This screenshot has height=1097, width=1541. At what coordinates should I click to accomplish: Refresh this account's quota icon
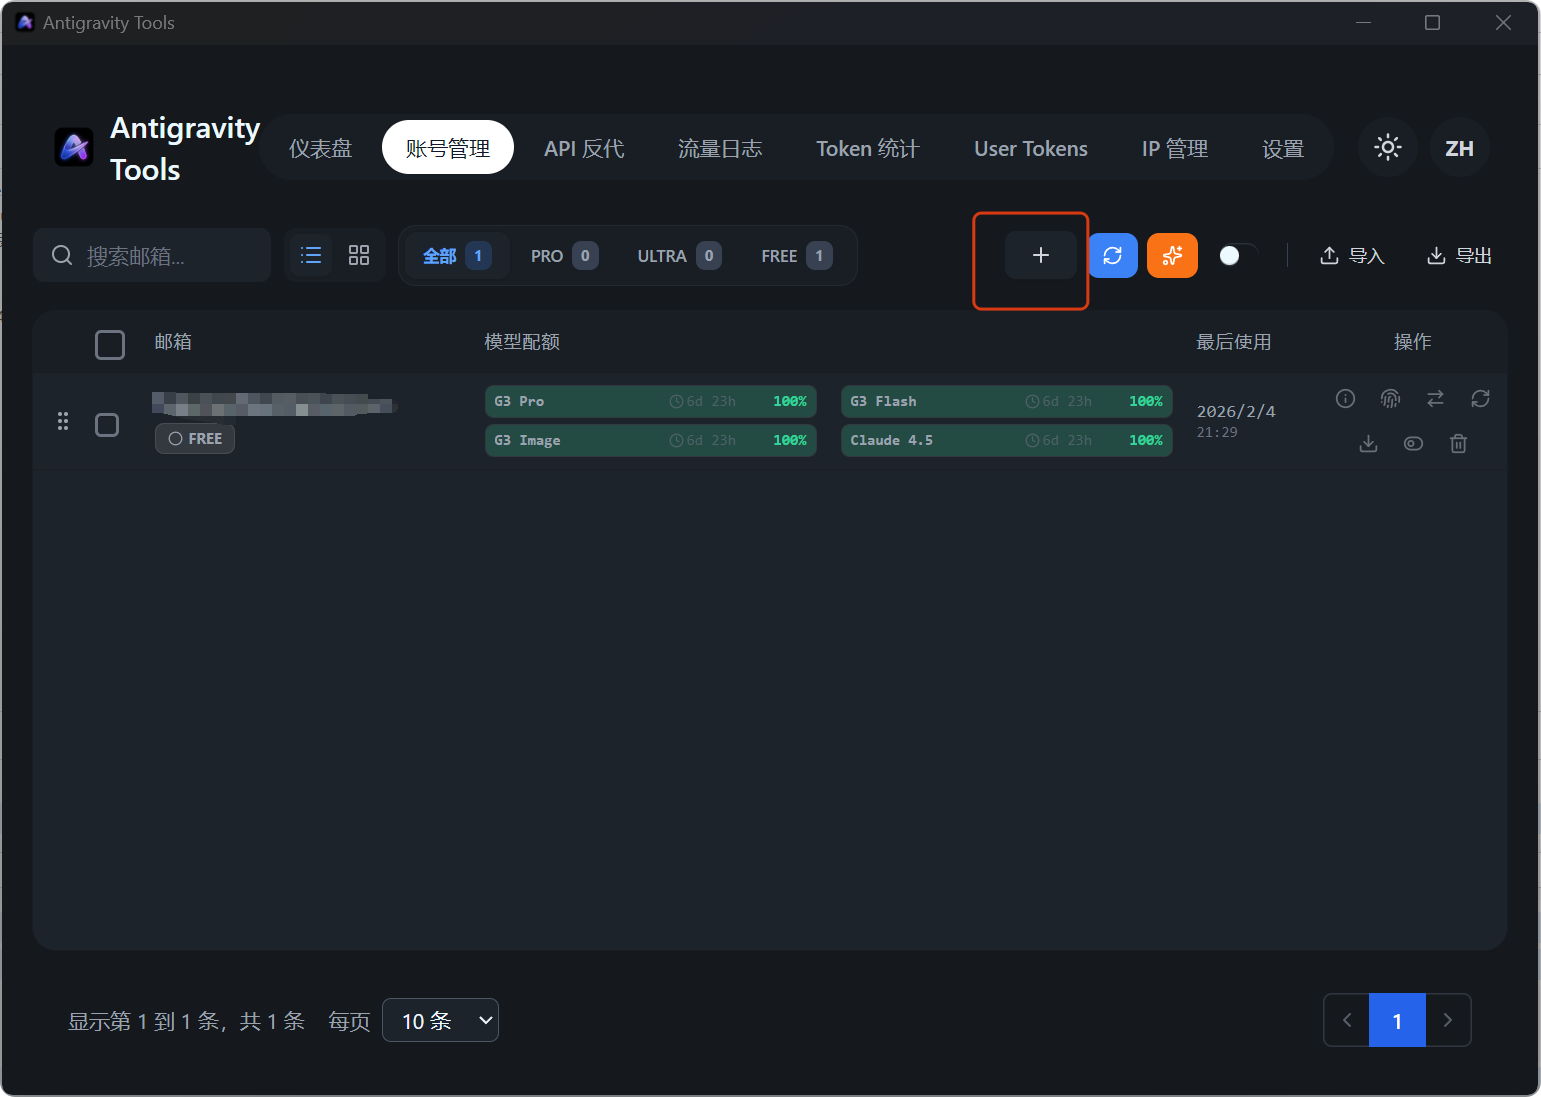pos(1480,399)
